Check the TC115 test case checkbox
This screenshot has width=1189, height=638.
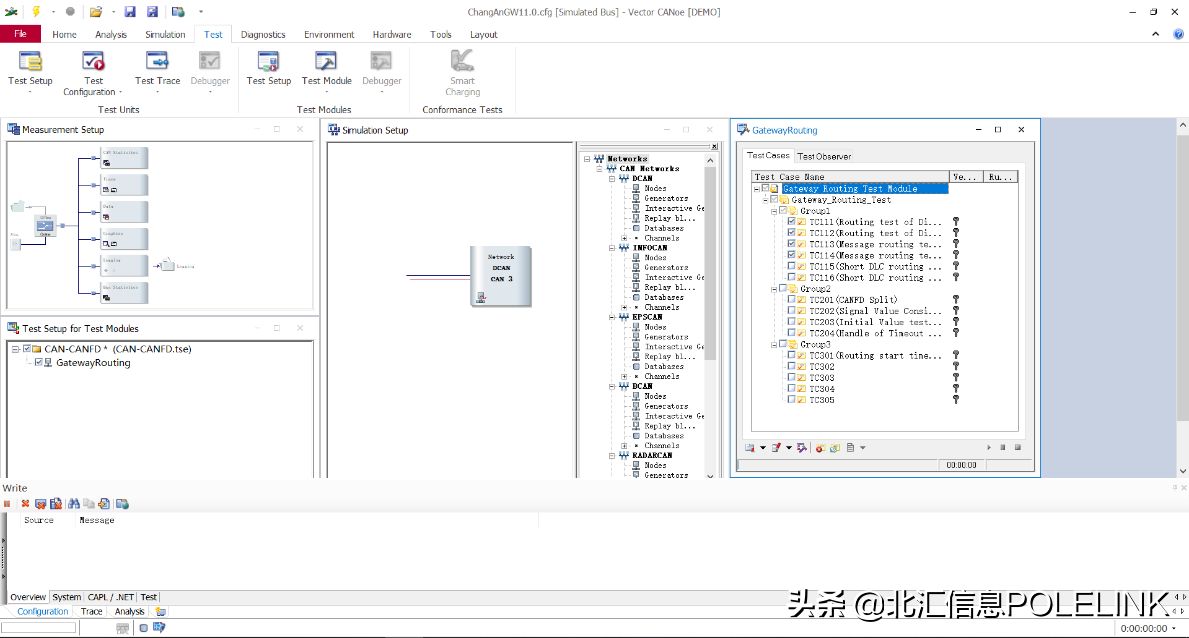(792, 266)
